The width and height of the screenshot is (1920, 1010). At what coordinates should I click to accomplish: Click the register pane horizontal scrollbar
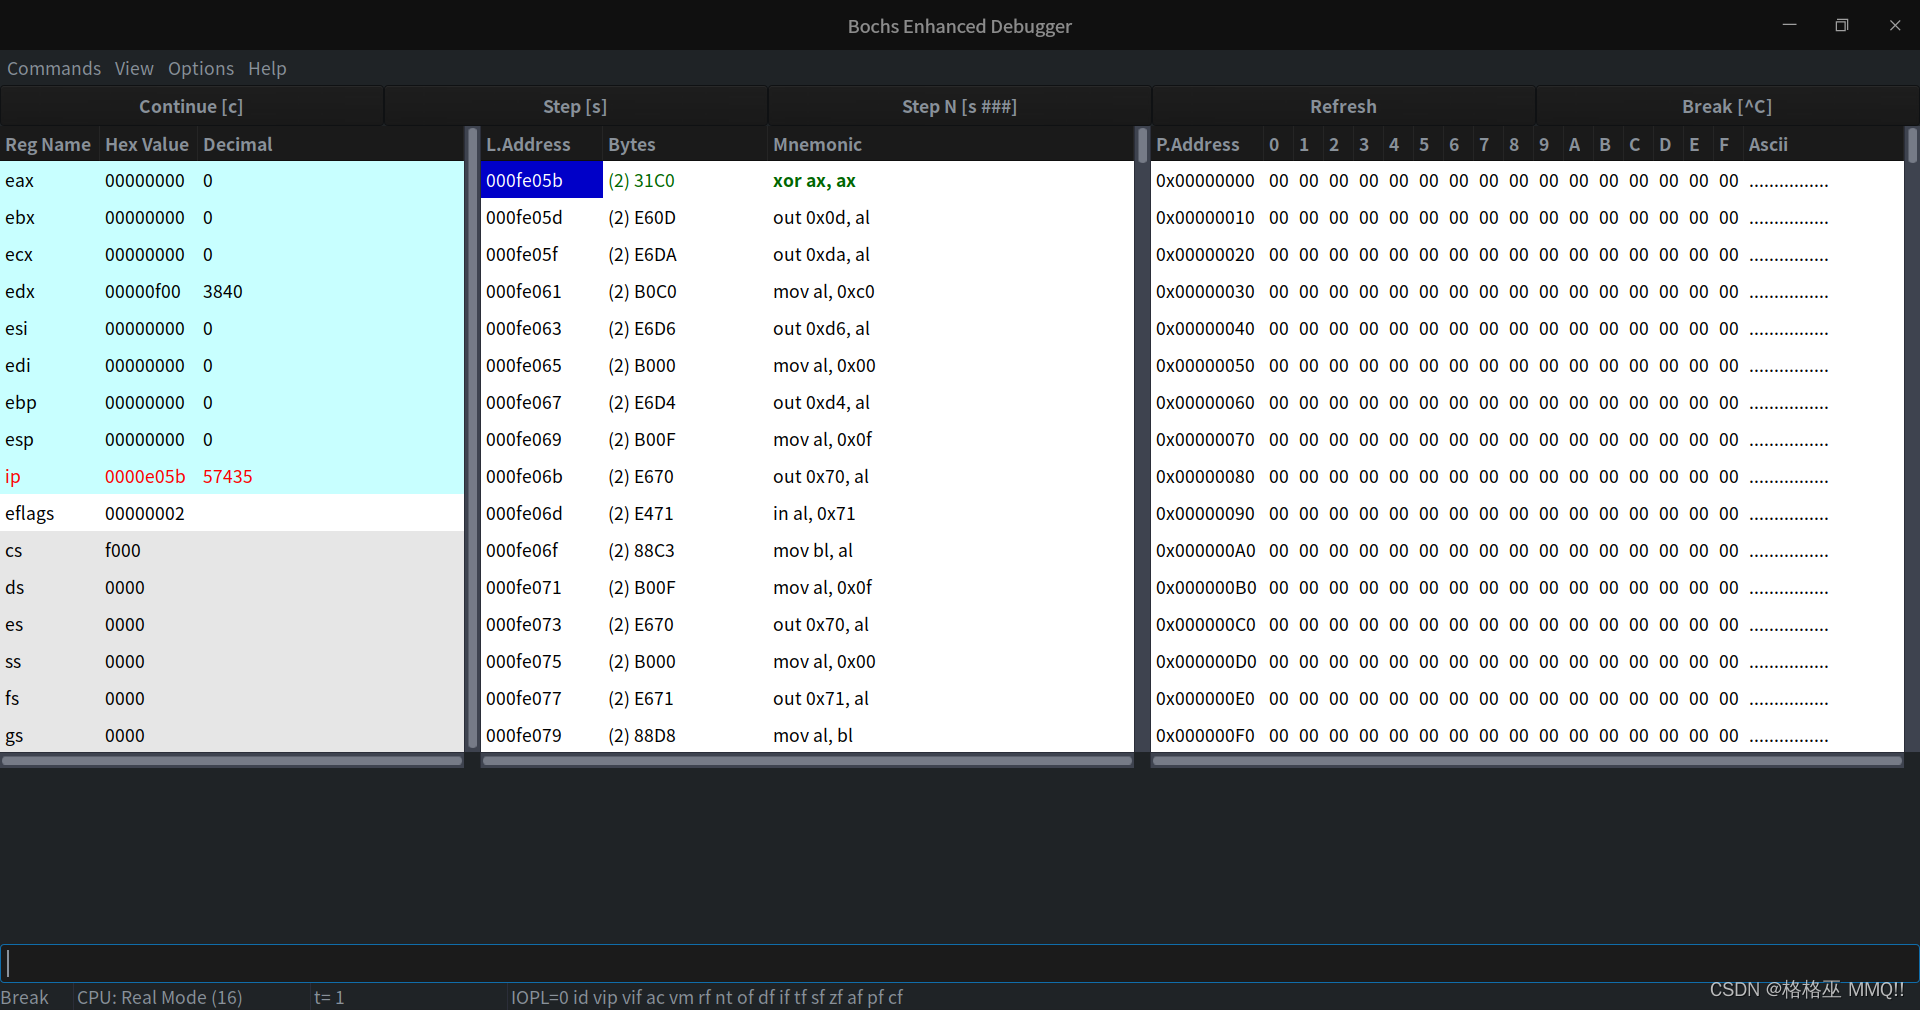click(x=232, y=761)
